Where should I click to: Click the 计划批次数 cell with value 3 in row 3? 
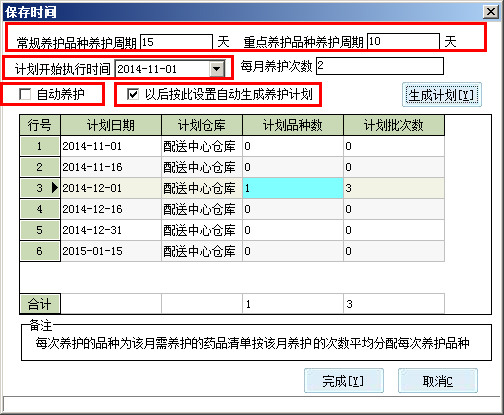click(x=394, y=188)
